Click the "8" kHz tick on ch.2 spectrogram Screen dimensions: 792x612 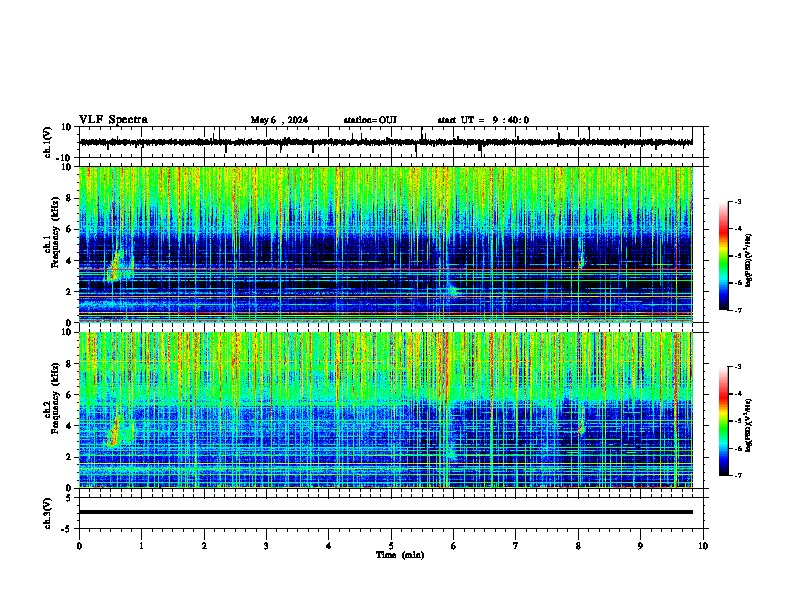tap(69, 364)
